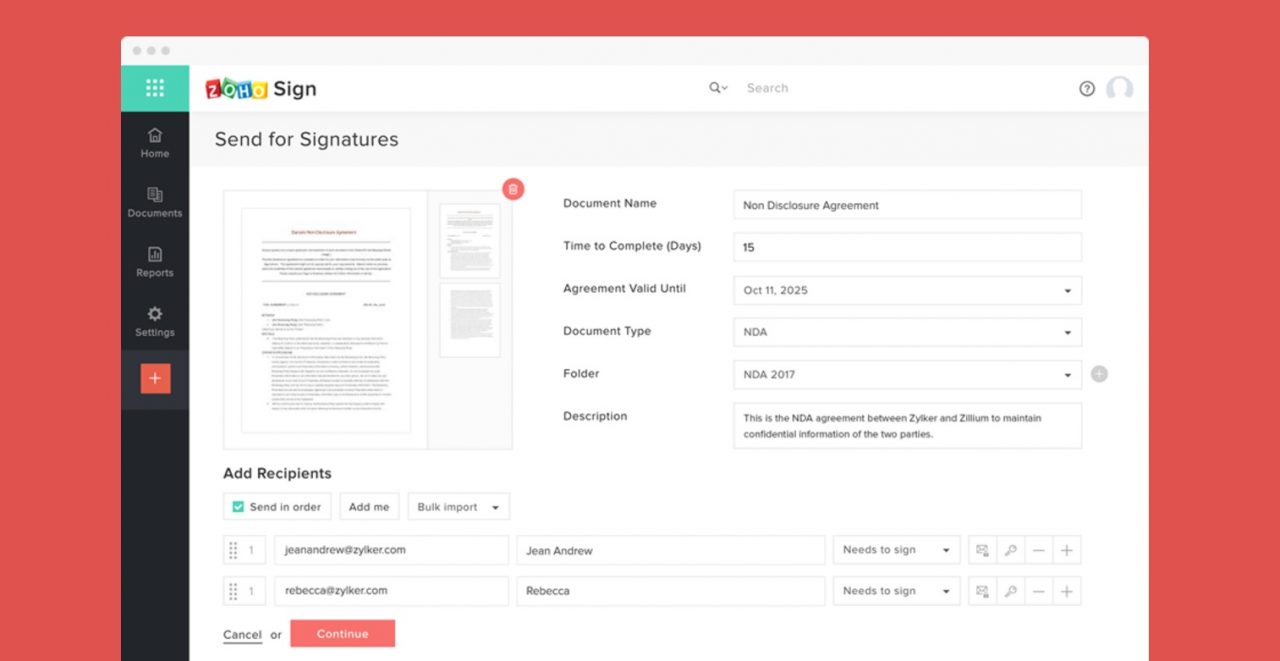Add a private message for Rebecca
1280x661 pixels.
click(x=982, y=590)
